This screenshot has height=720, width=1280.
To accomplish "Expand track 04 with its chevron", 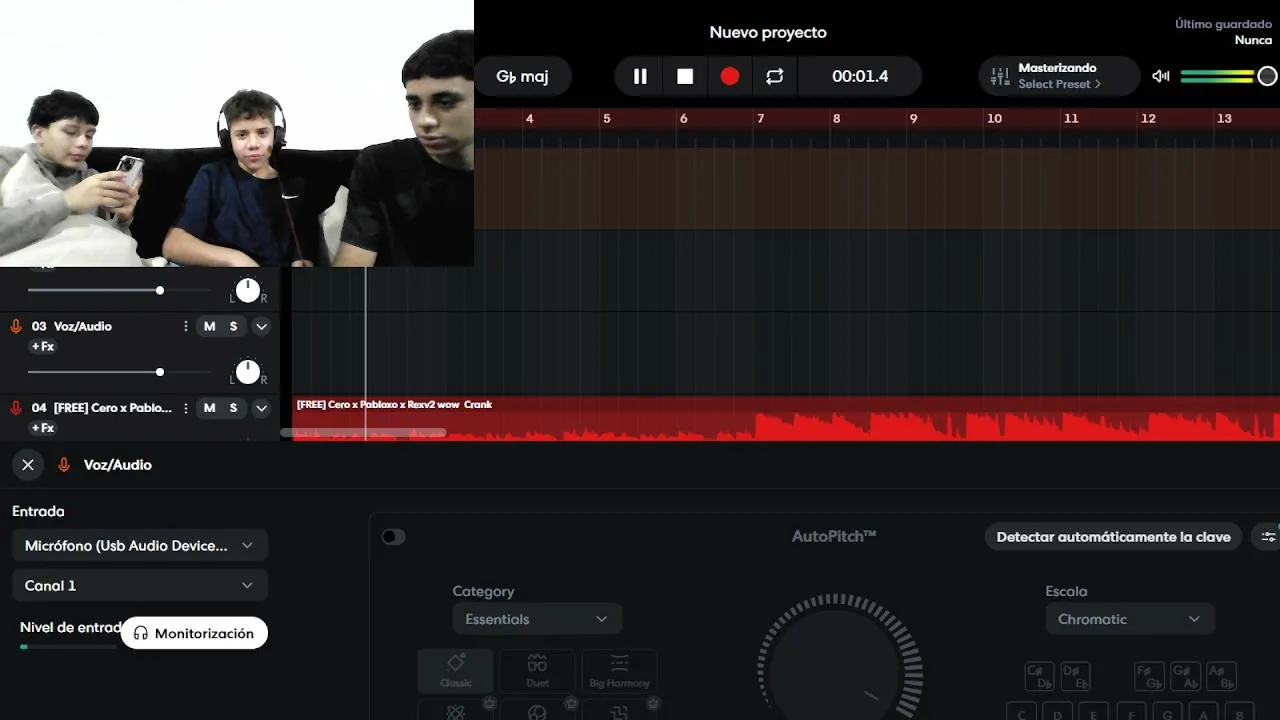I will pos(261,408).
